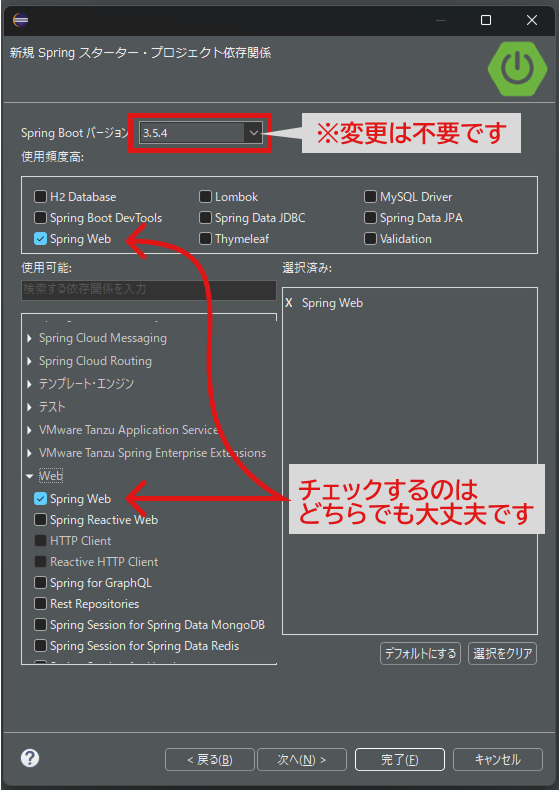Enable the H2 Database checkbox
Image resolution: width=559 pixels, height=790 pixels.
click(40, 196)
